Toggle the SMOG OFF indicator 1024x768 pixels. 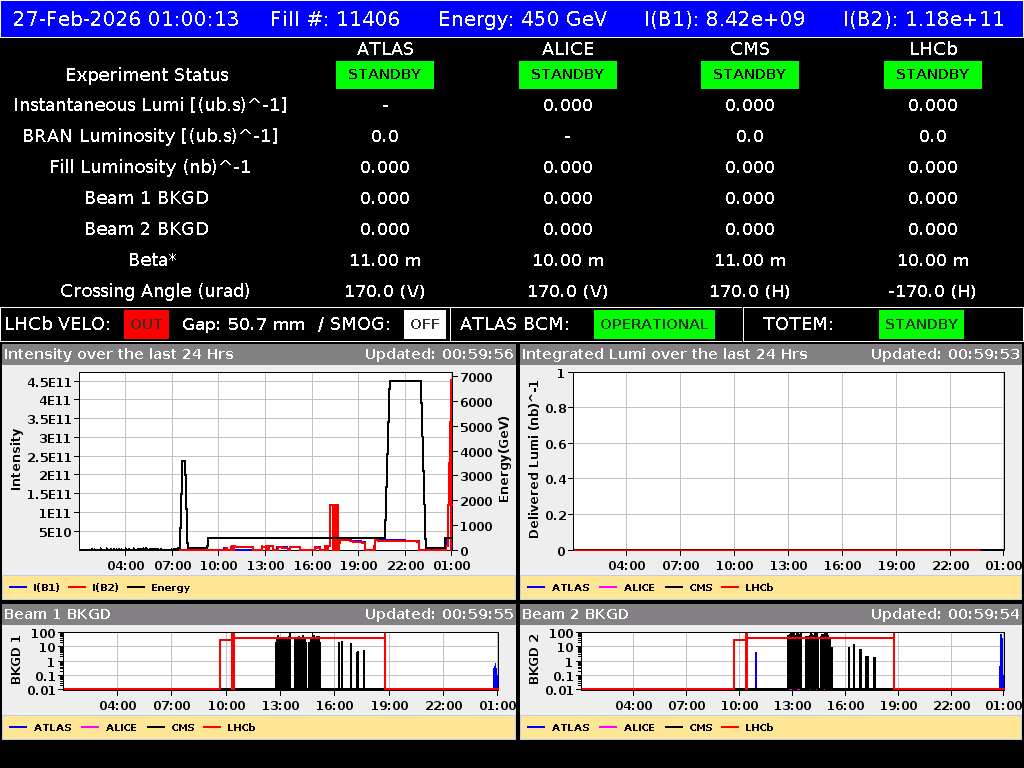pos(426,324)
